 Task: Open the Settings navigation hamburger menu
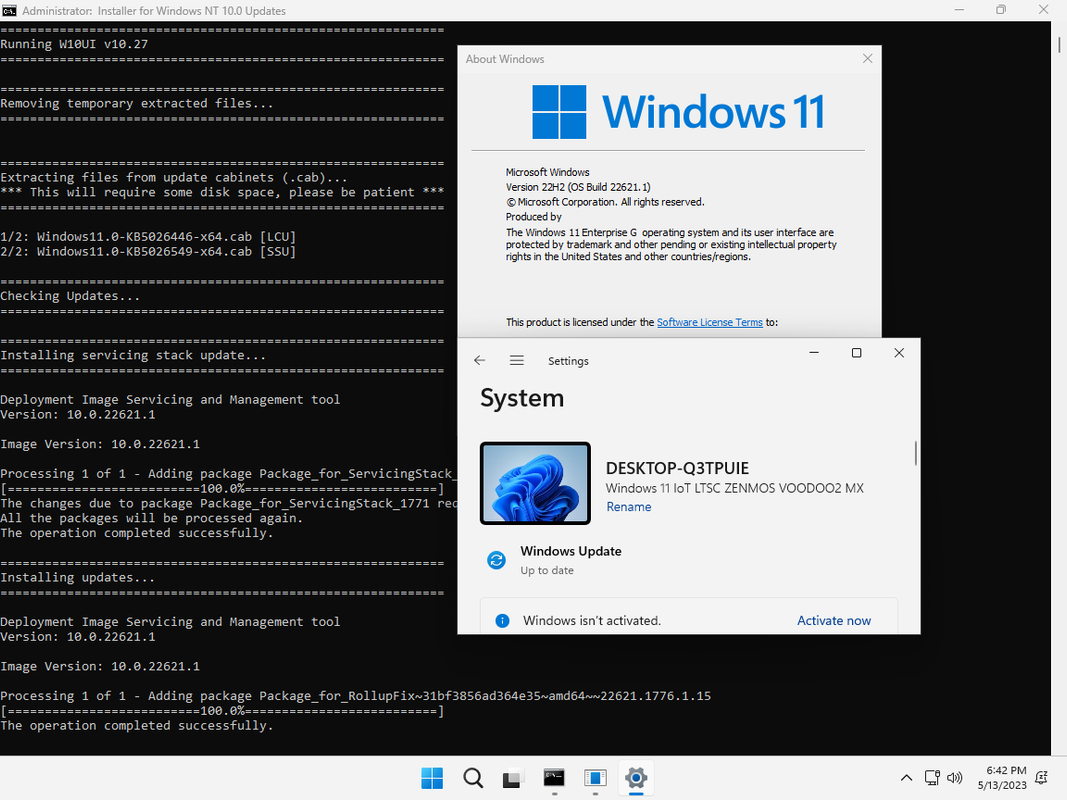[x=517, y=361]
